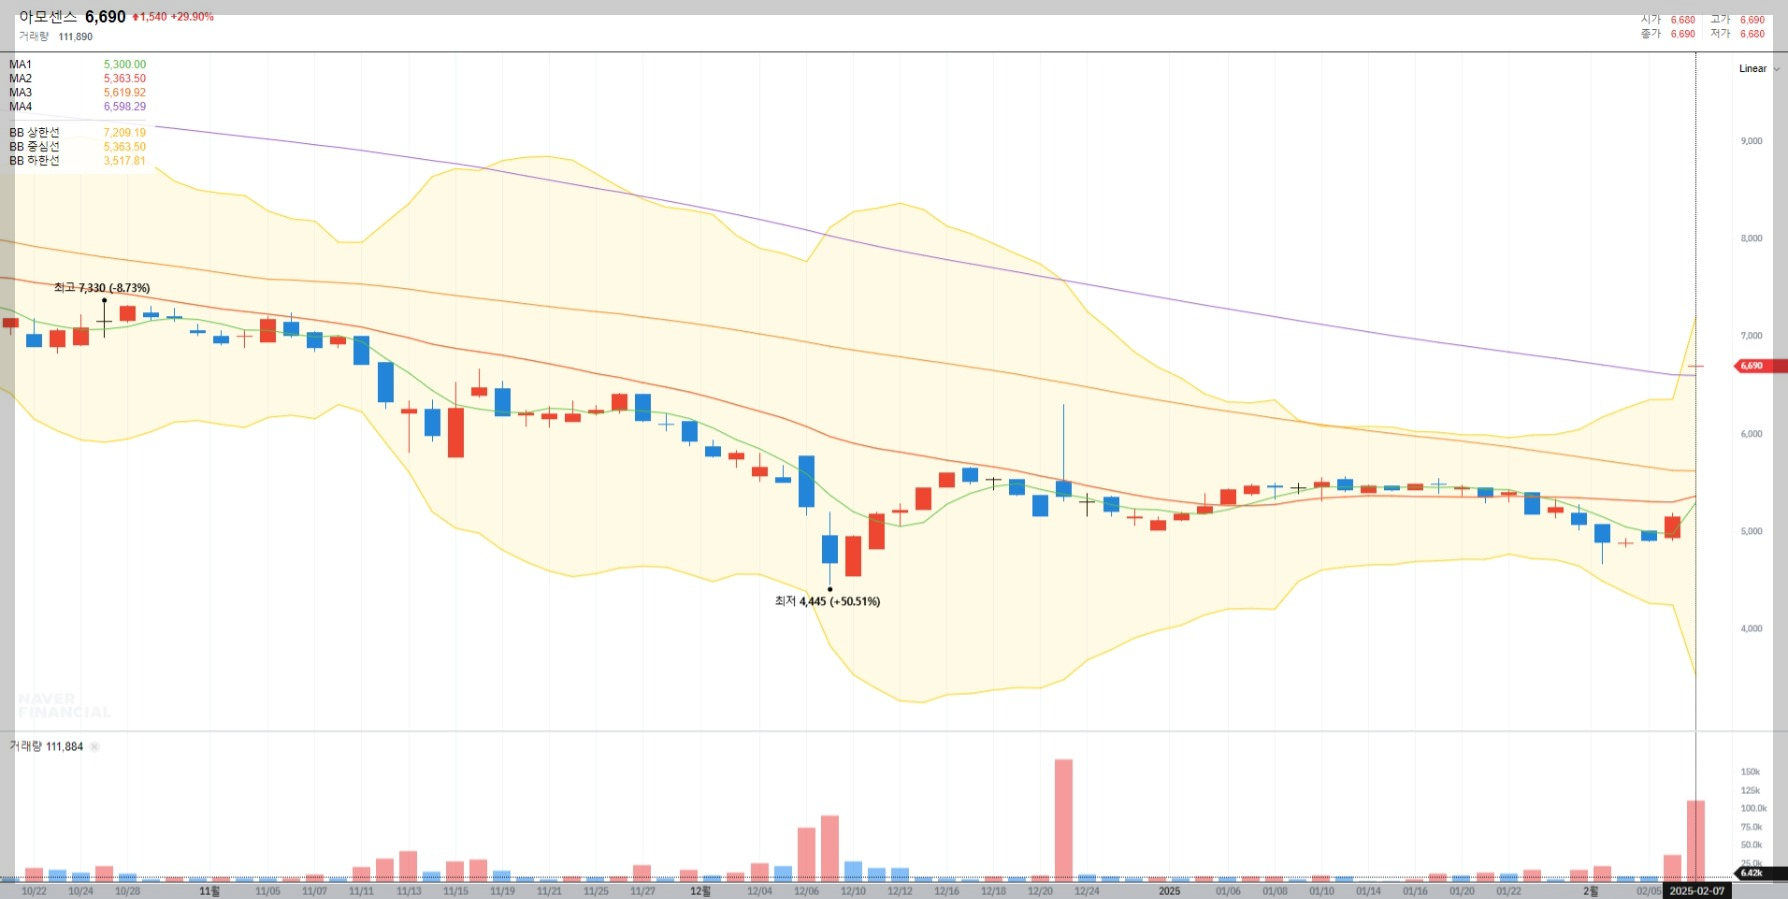Click the 4,000 price axis label
1788x899 pixels.
tap(1751, 629)
